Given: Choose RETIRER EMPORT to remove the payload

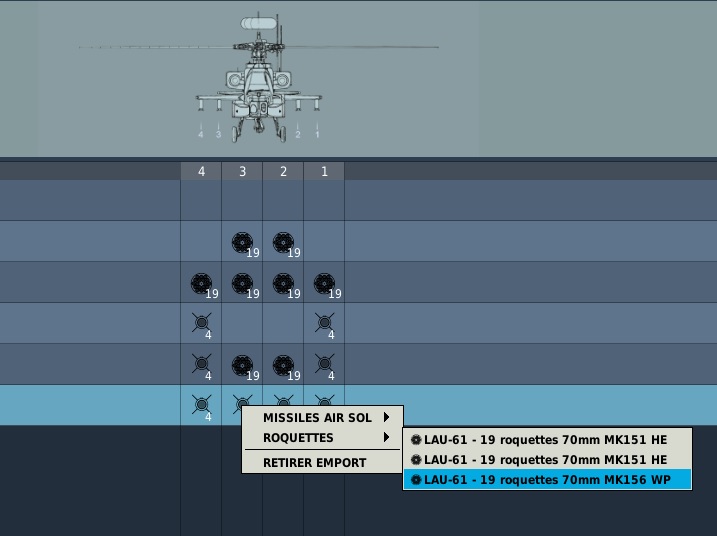Looking at the screenshot, I should [322, 463].
